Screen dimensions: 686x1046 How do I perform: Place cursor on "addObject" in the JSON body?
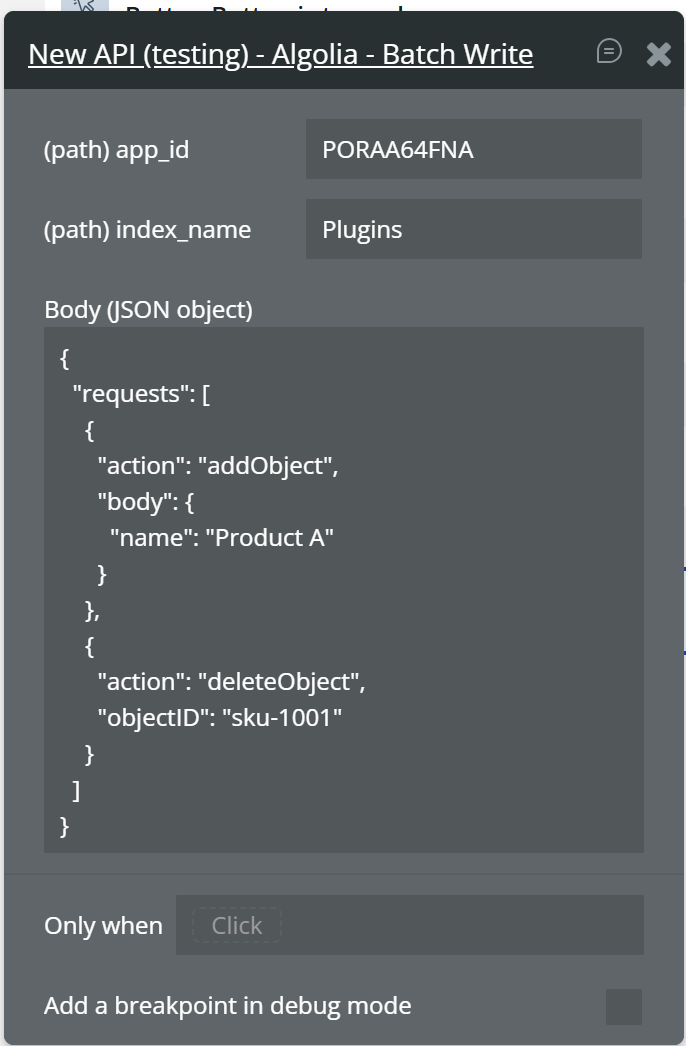[x=268, y=466]
